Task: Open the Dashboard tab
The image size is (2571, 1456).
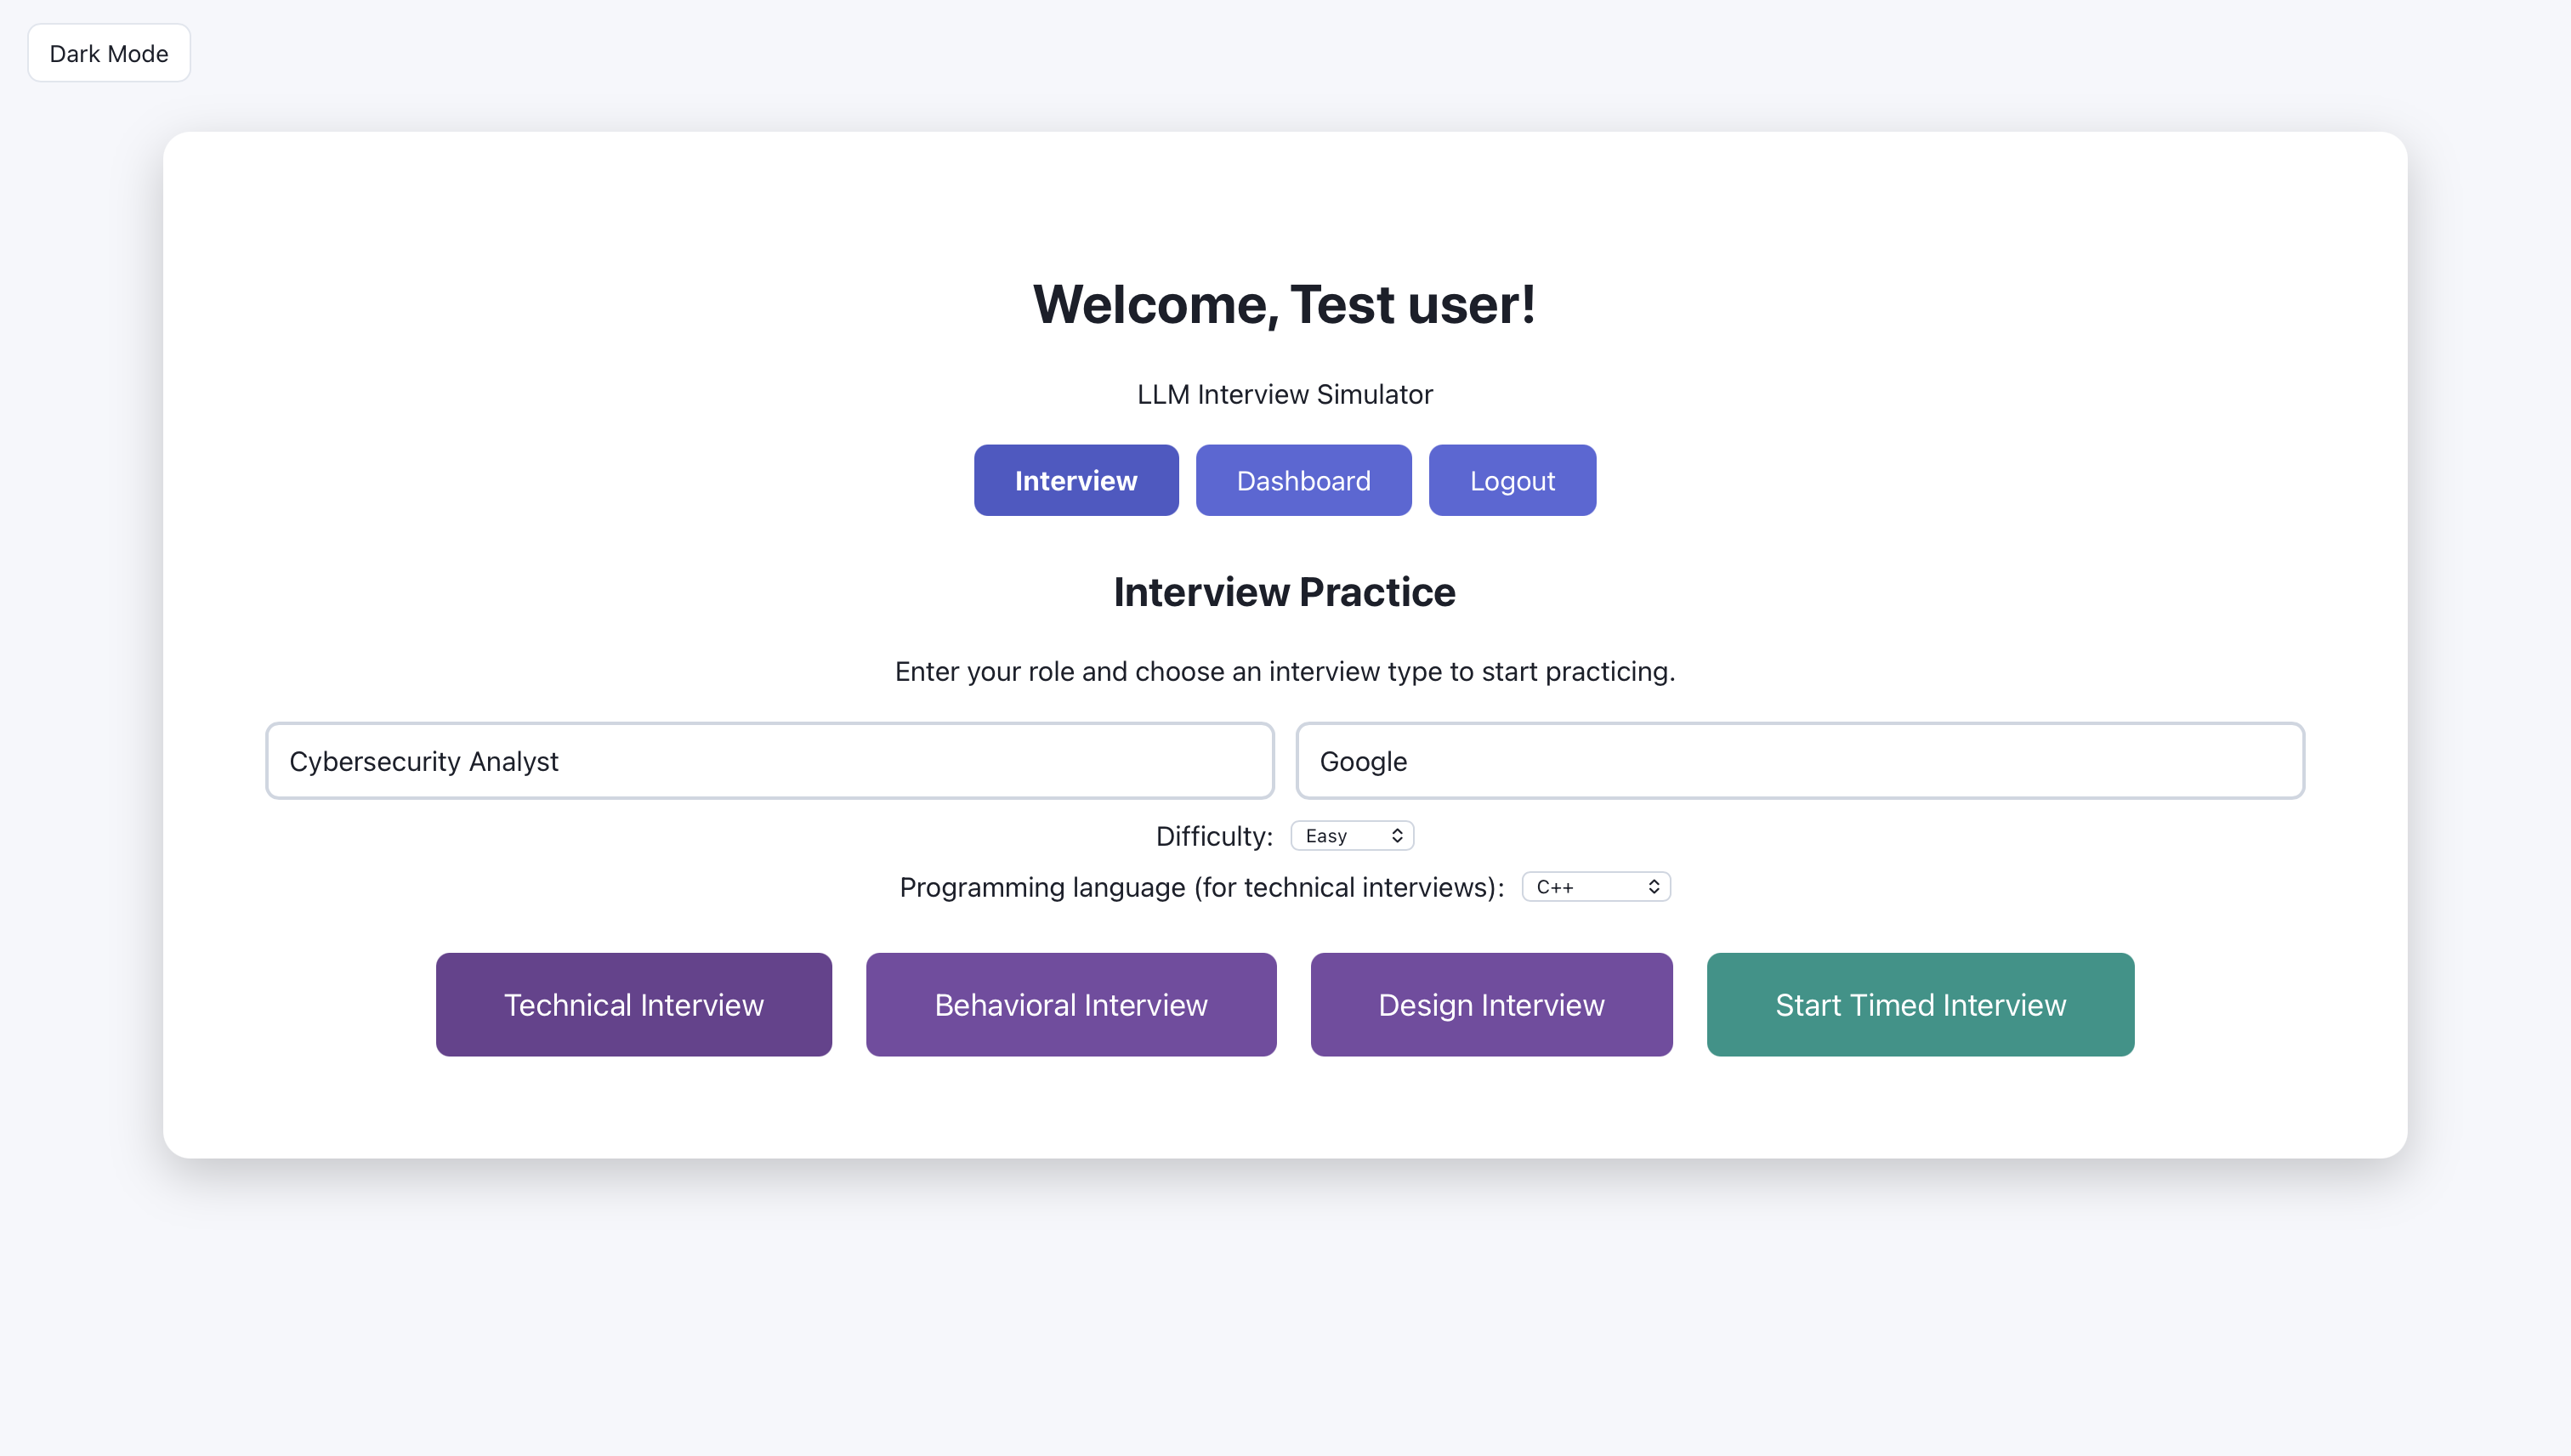Action: coord(1302,480)
